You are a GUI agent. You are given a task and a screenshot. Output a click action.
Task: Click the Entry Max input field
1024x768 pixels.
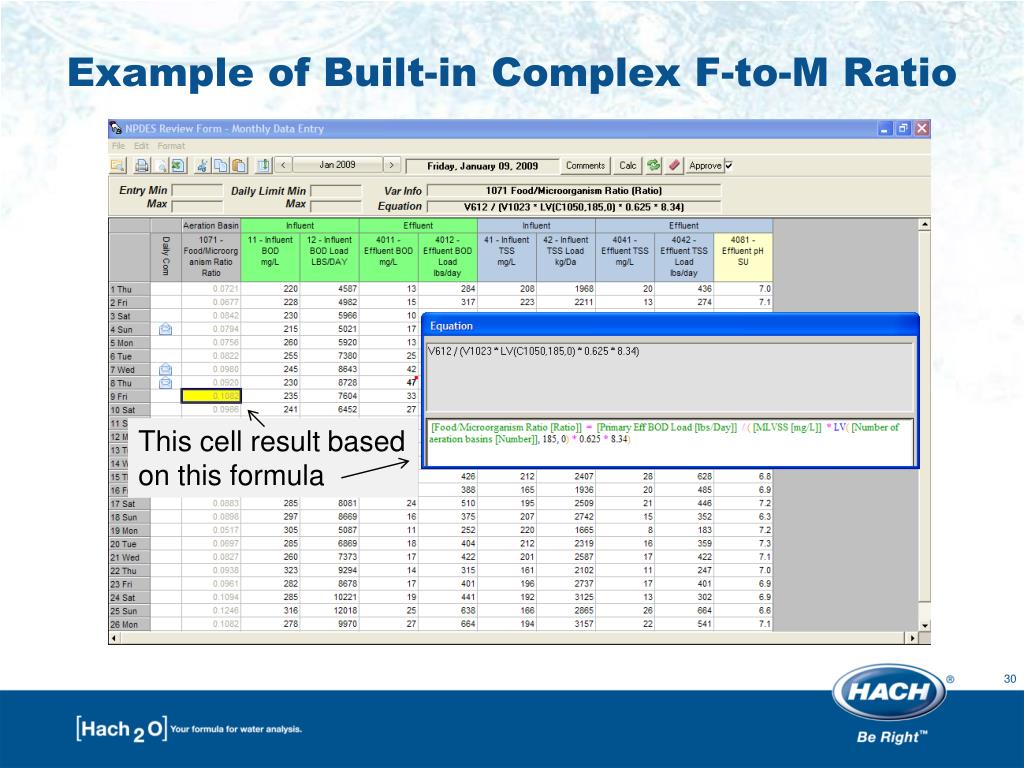[x=197, y=206]
